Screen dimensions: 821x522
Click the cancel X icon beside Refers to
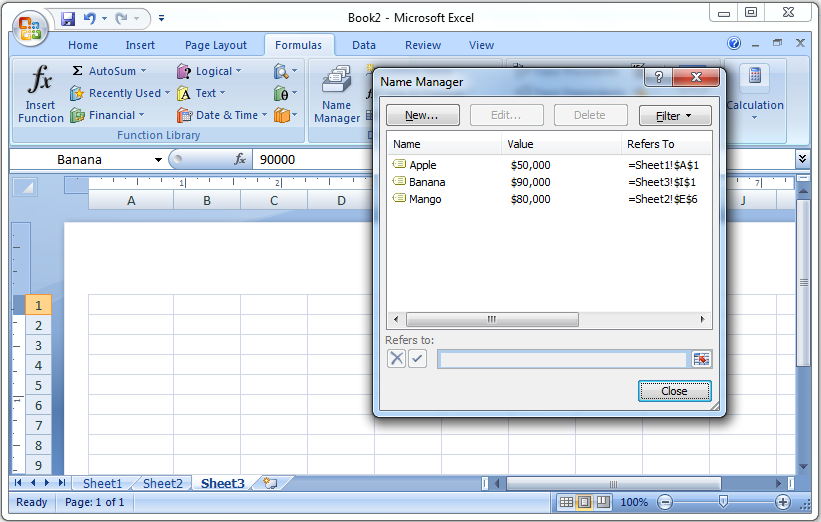click(x=396, y=359)
